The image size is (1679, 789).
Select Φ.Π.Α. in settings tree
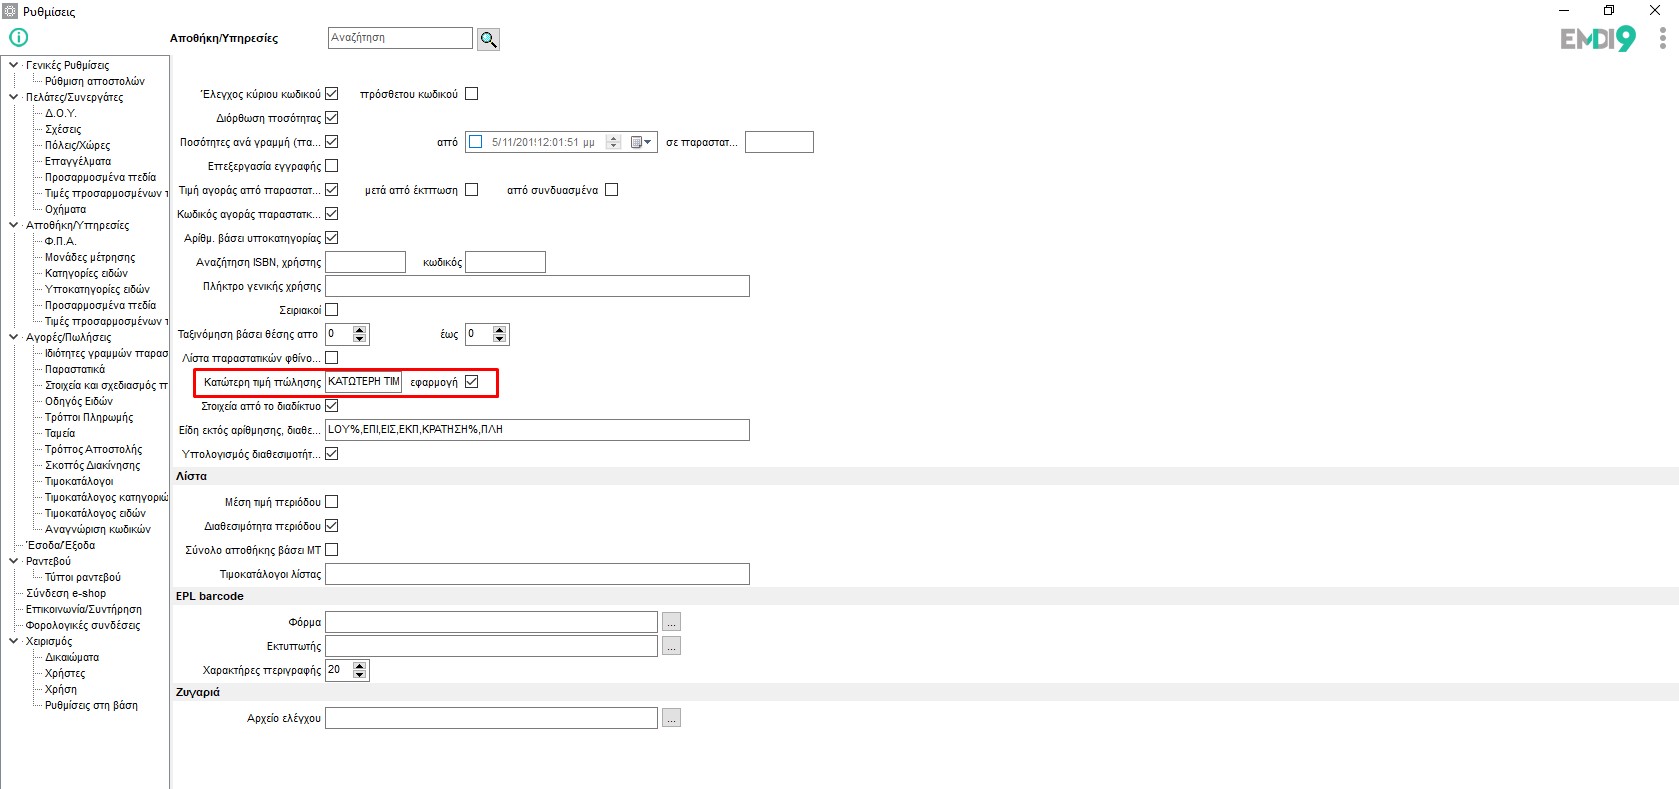(x=60, y=241)
